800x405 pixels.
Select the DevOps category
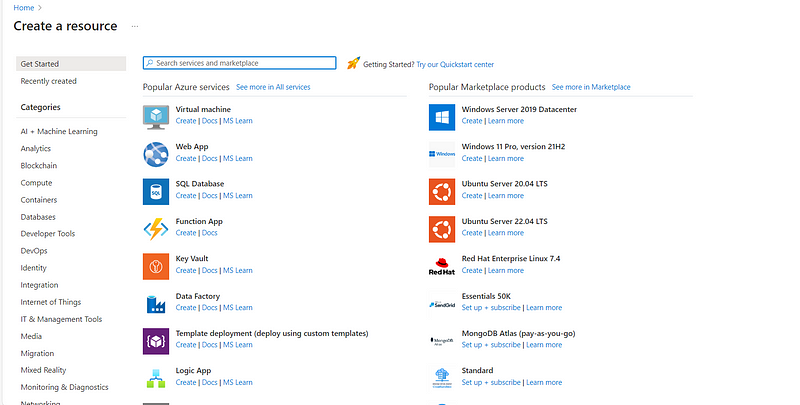[34, 251]
